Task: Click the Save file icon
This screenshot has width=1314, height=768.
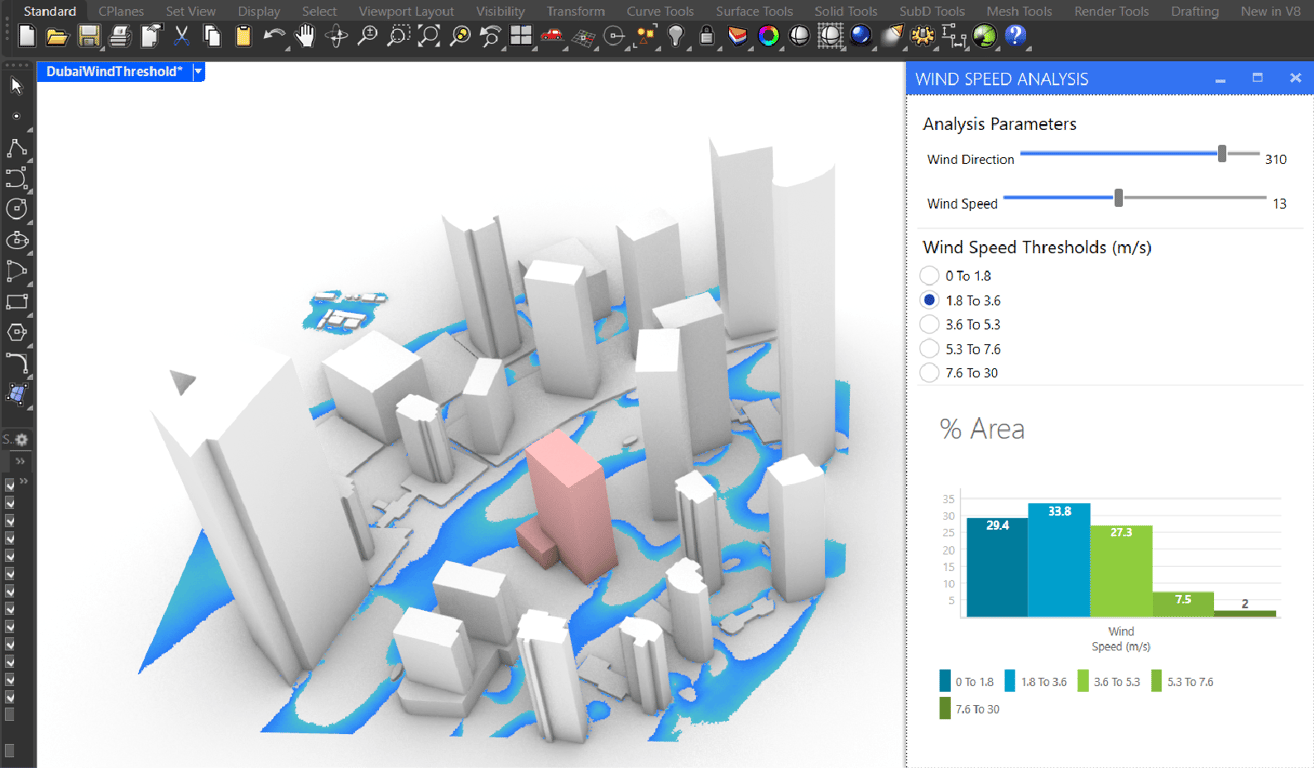Action: coord(88,37)
